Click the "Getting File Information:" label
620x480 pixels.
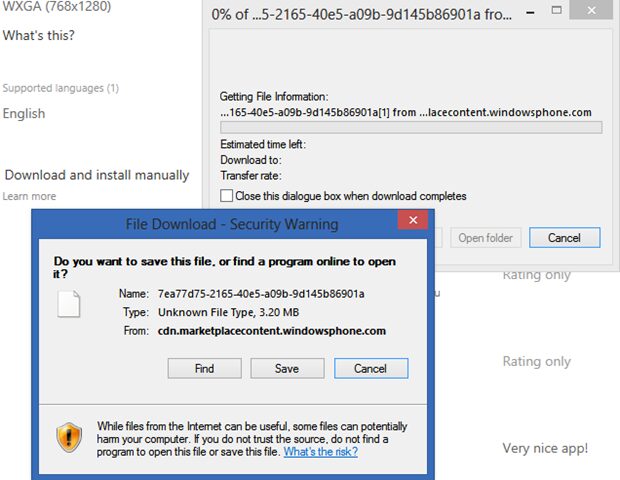pyautogui.click(x=274, y=96)
